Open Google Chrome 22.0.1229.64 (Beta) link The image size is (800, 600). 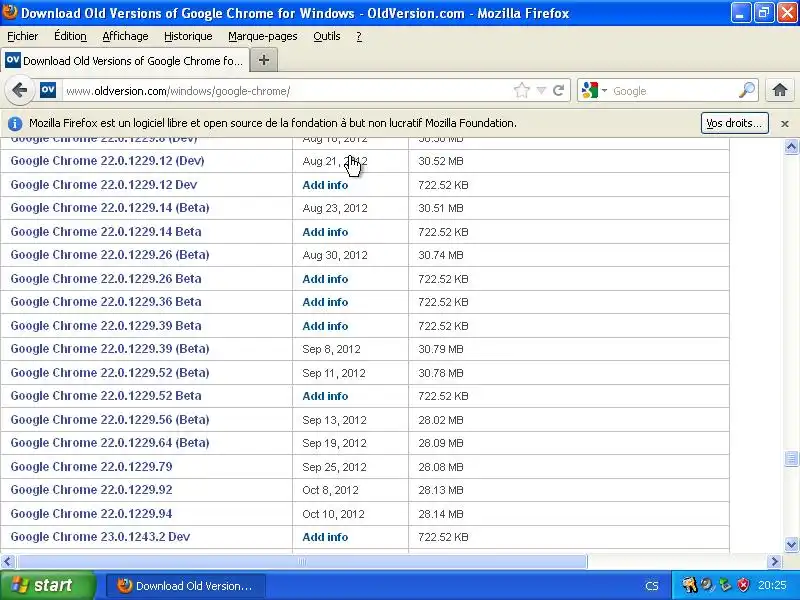click(x=110, y=442)
